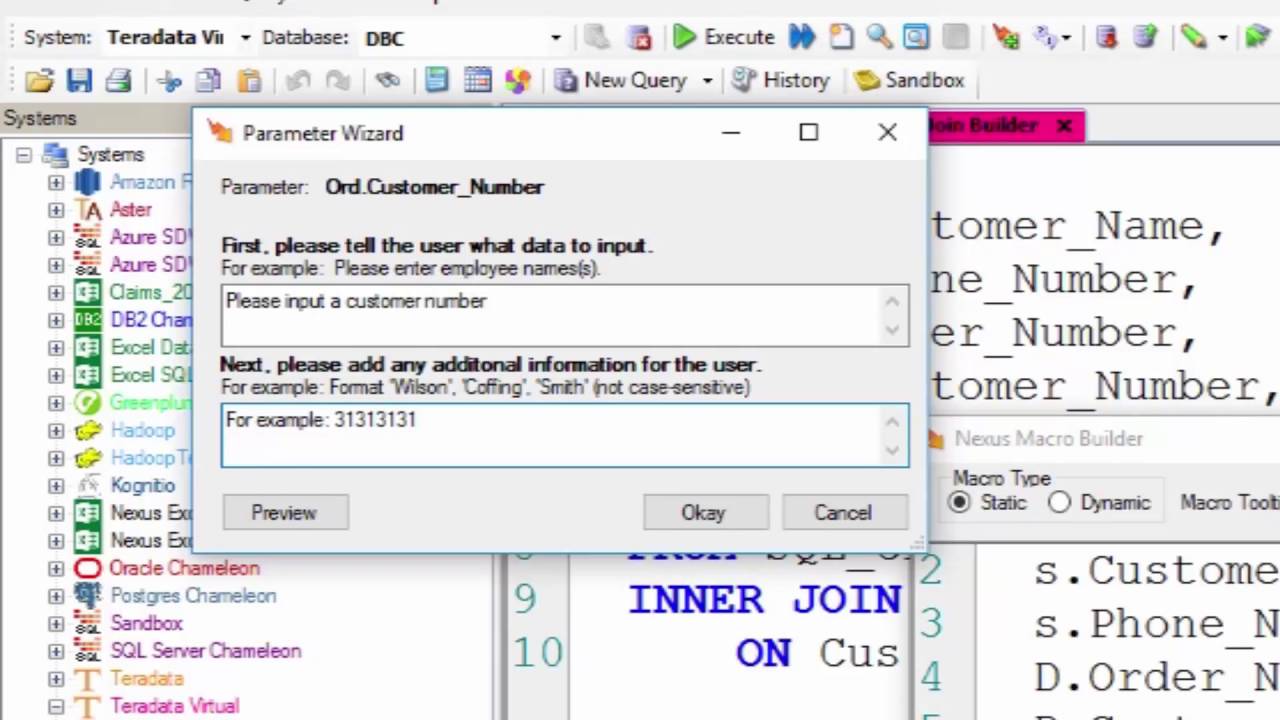Screen dimensions: 1280x720
Task: Select the Static macro type radio button
Action: (x=960, y=503)
